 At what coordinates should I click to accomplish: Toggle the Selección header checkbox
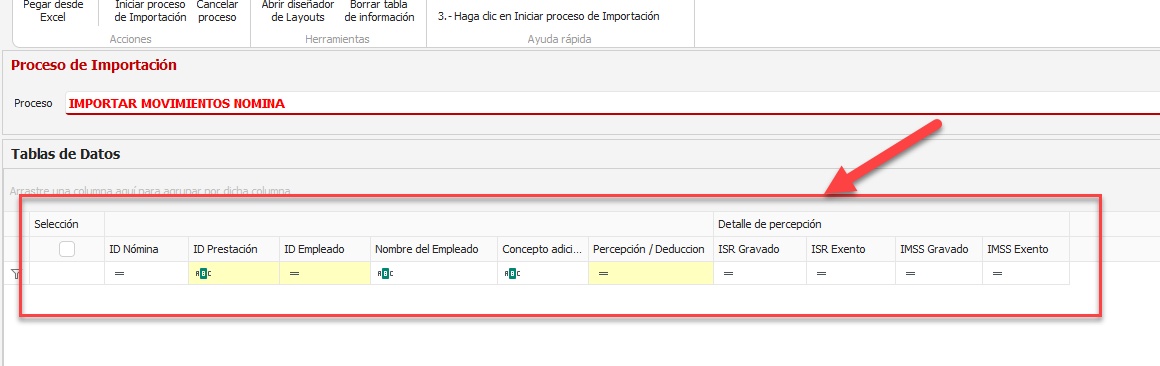(x=67, y=250)
